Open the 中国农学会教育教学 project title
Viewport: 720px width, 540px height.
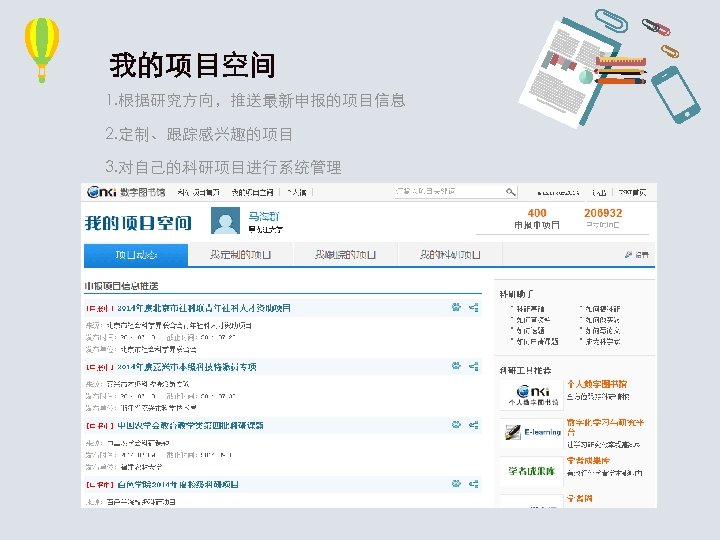[190, 426]
